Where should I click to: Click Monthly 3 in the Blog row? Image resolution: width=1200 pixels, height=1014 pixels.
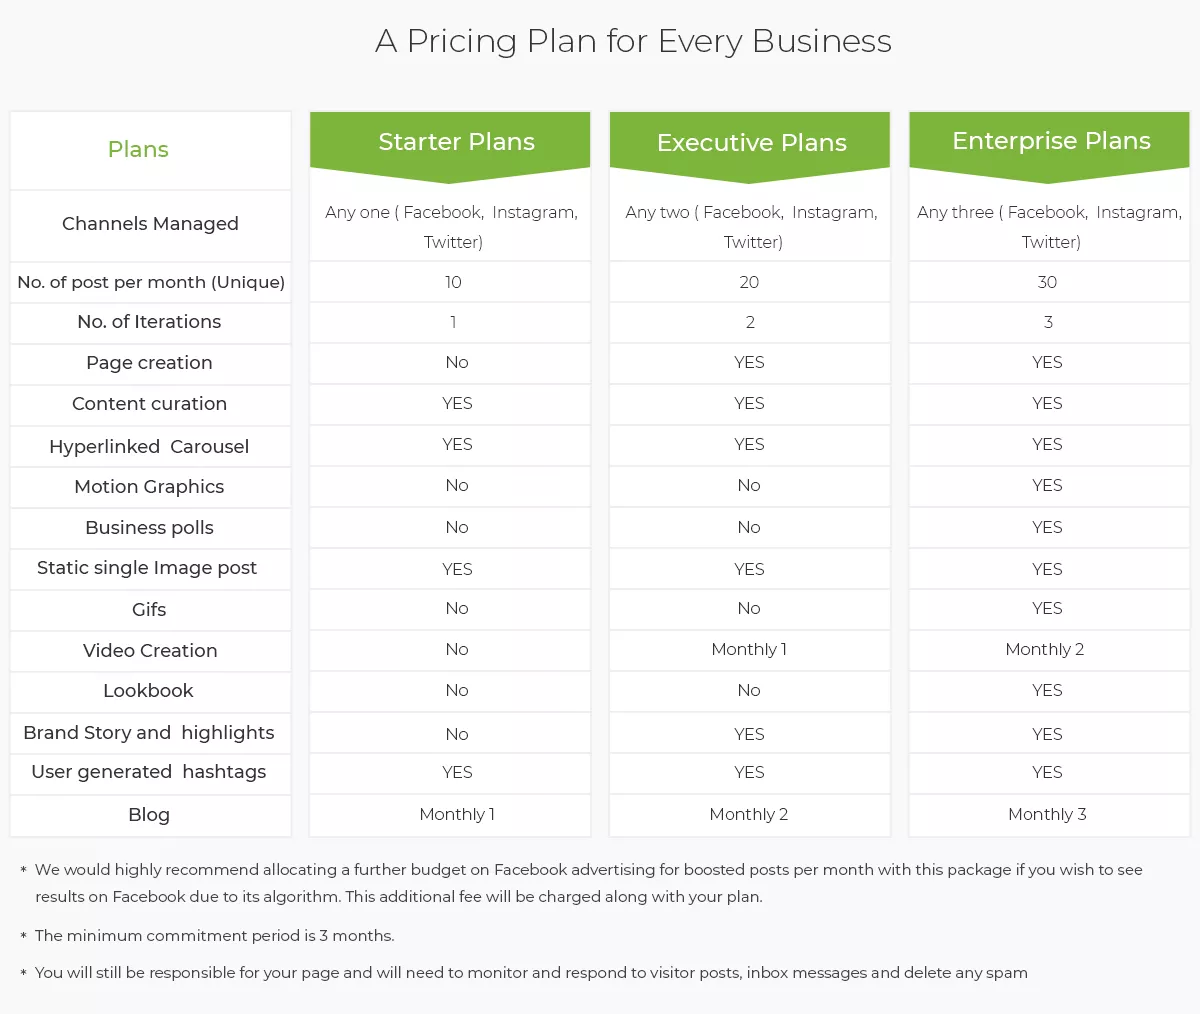coord(1047,814)
